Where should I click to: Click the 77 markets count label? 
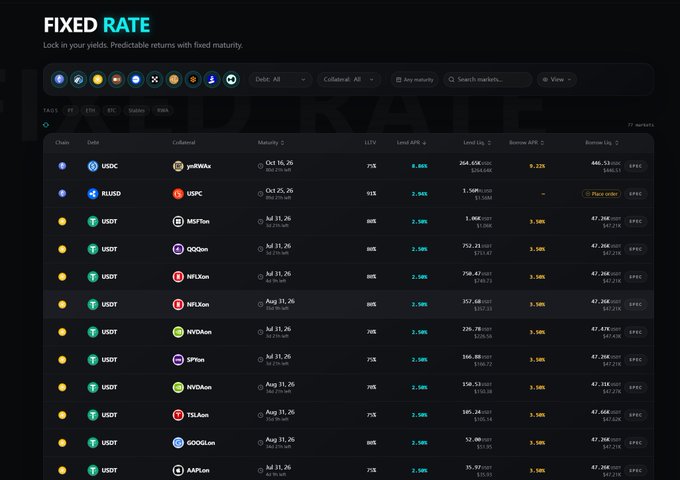[x=641, y=125]
